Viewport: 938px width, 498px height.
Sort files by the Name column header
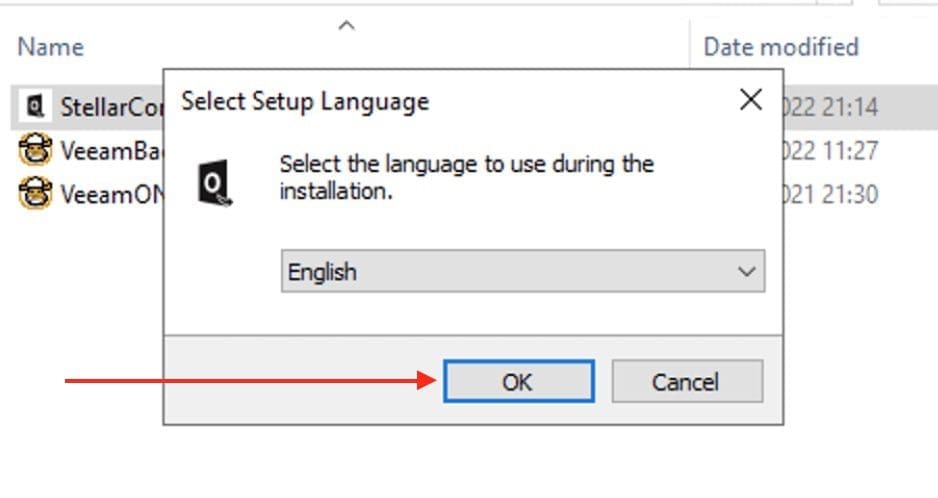51,47
